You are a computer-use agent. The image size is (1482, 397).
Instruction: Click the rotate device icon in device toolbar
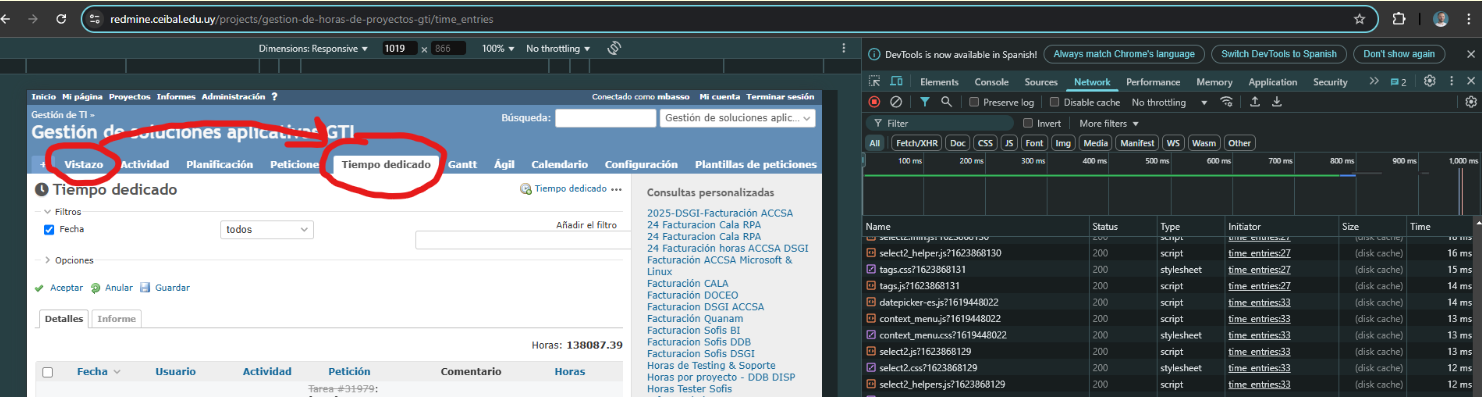[x=615, y=48]
